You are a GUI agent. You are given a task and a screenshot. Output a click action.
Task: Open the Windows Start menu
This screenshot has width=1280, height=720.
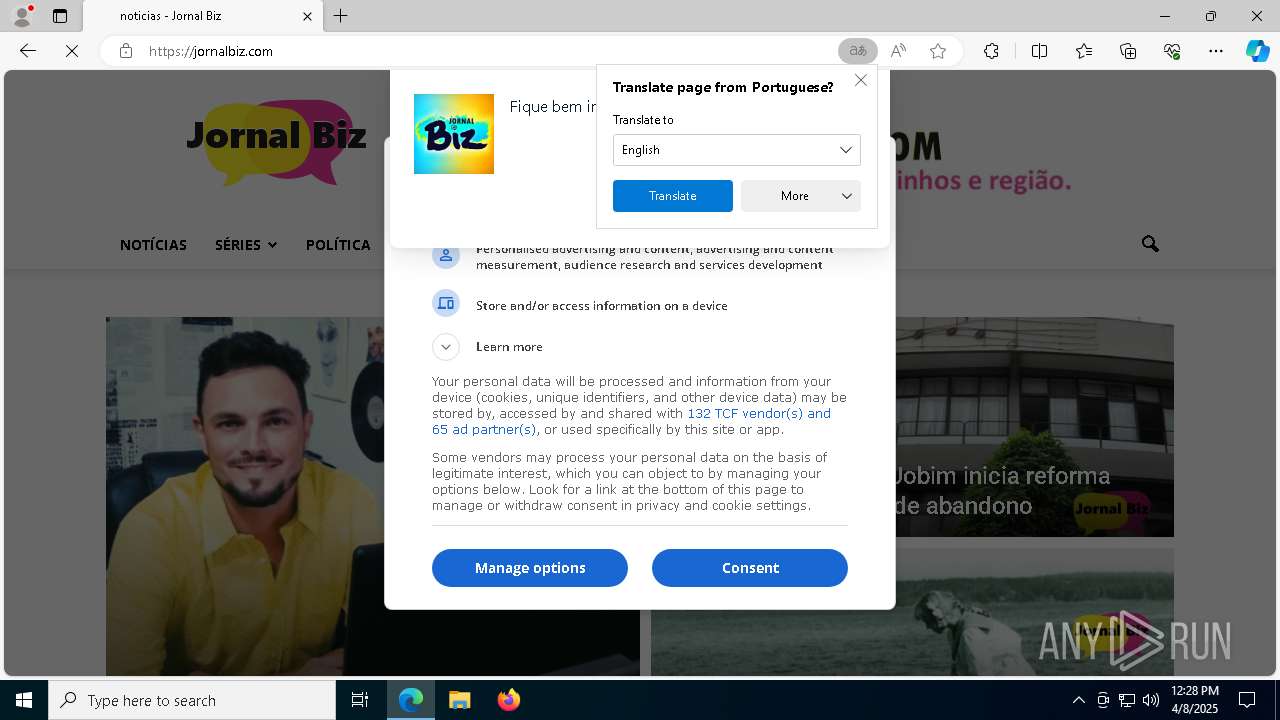[x=24, y=700]
